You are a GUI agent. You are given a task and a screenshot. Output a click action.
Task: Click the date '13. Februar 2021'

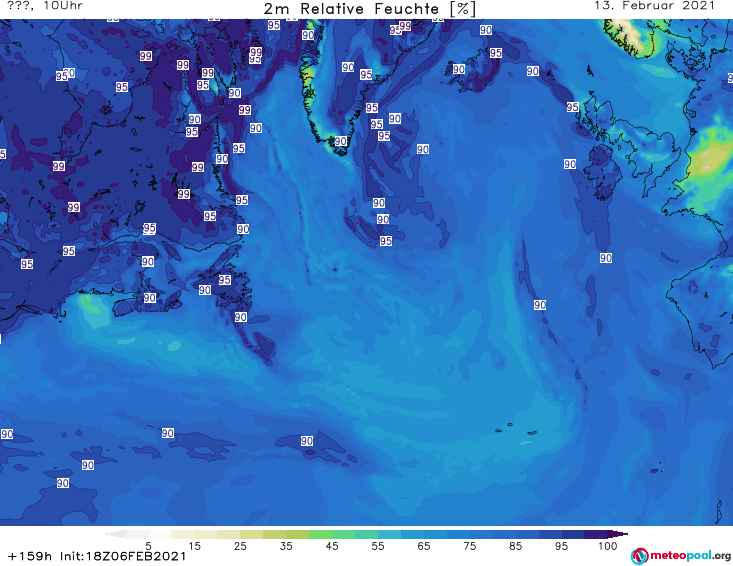click(x=654, y=6)
